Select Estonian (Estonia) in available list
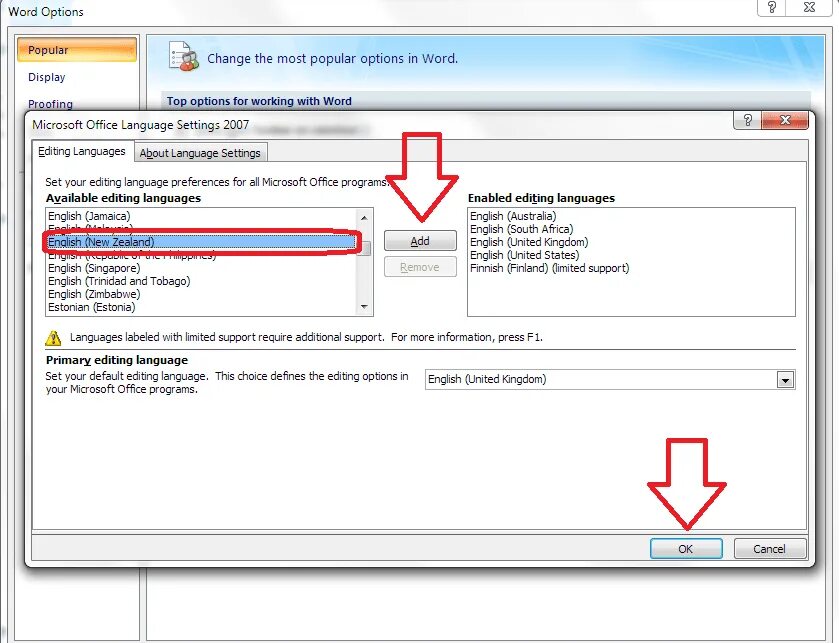The width and height of the screenshot is (839, 643). pyautogui.click(x=201, y=307)
